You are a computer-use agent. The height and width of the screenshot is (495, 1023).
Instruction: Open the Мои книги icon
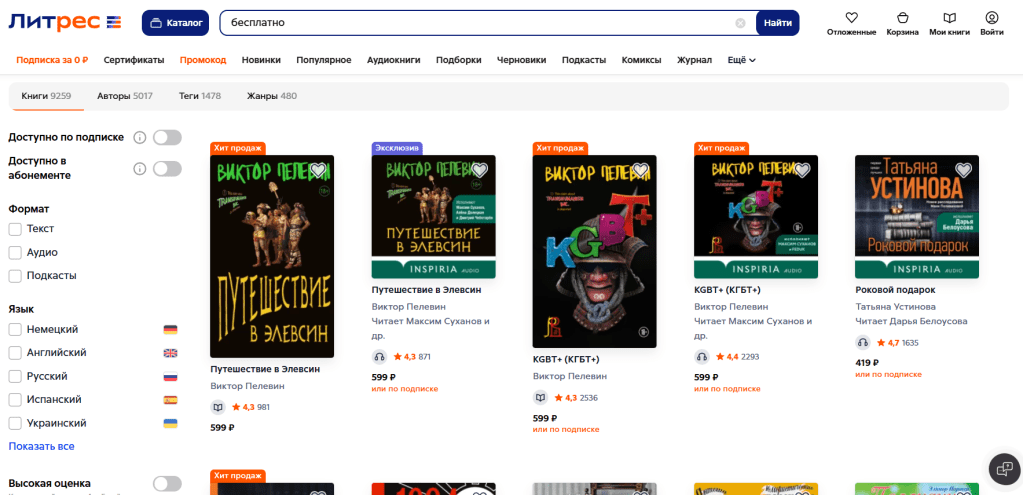click(x=949, y=18)
